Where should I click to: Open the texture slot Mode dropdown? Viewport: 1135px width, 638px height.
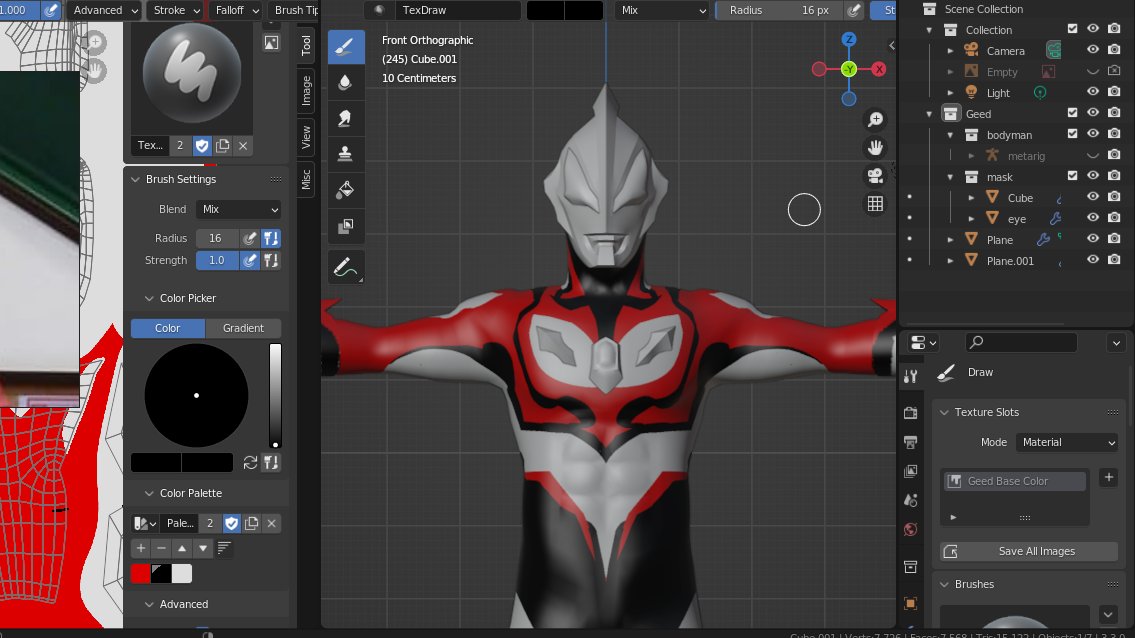1067,442
